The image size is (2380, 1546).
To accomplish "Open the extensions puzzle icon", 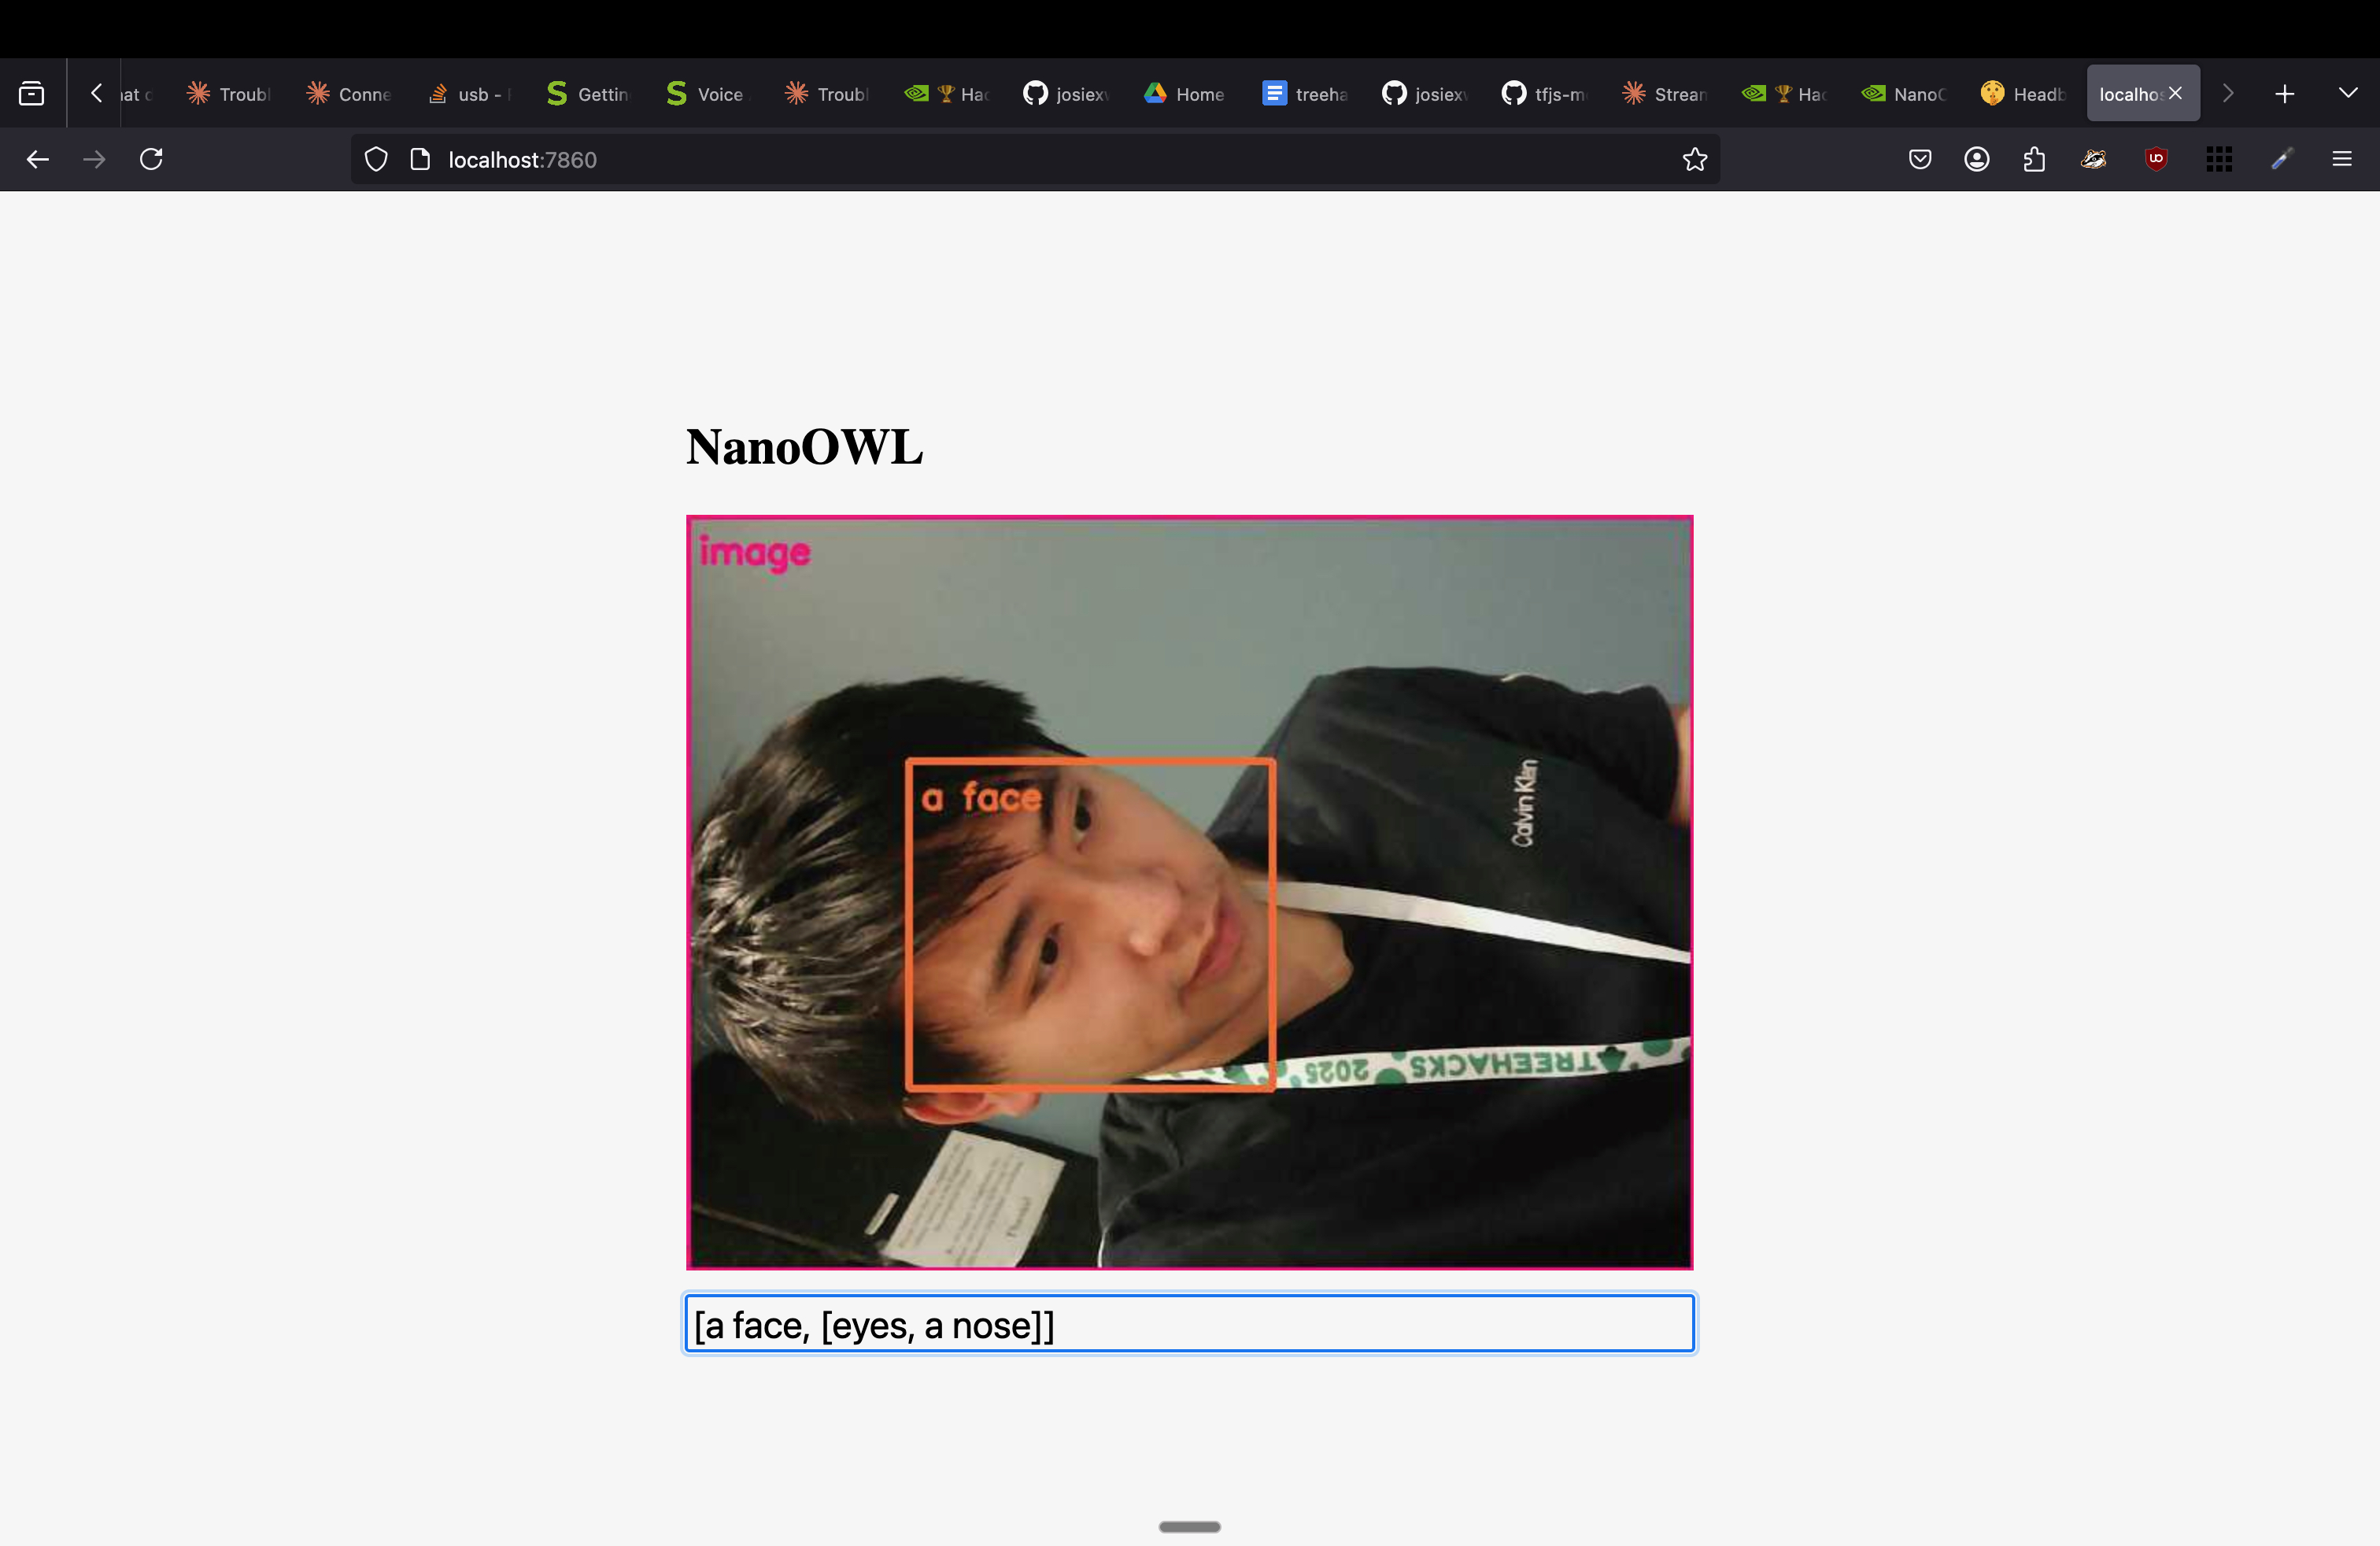I will [2034, 160].
